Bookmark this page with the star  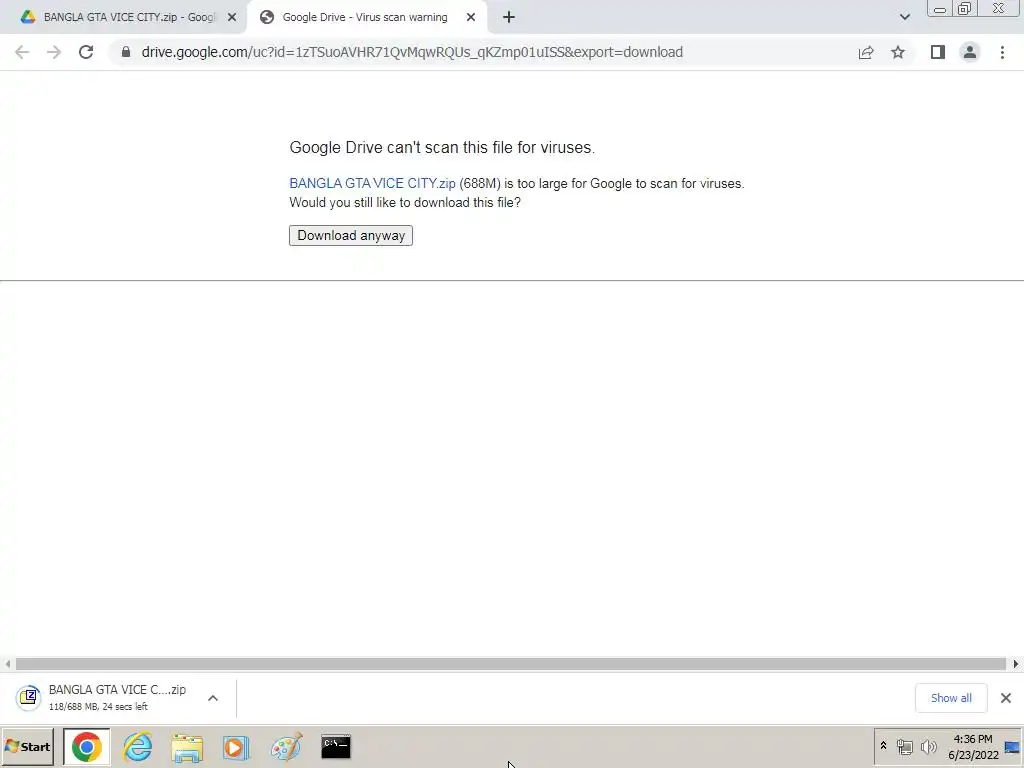[898, 52]
